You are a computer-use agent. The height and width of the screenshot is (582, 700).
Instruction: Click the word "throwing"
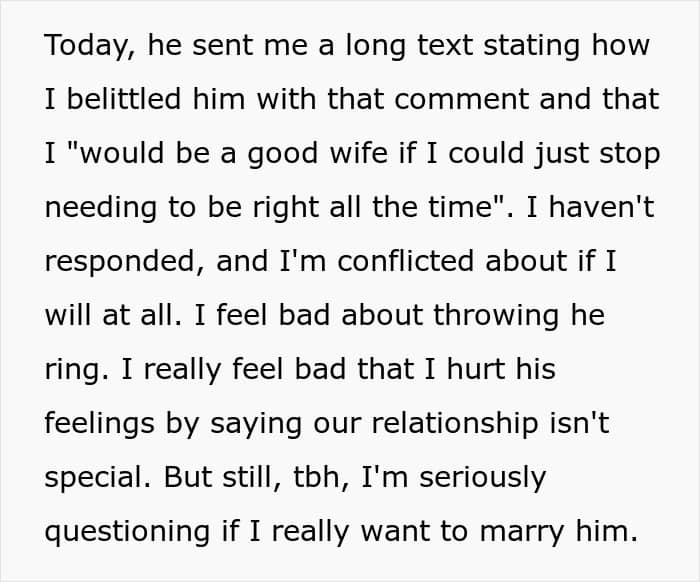pos(496,316)
